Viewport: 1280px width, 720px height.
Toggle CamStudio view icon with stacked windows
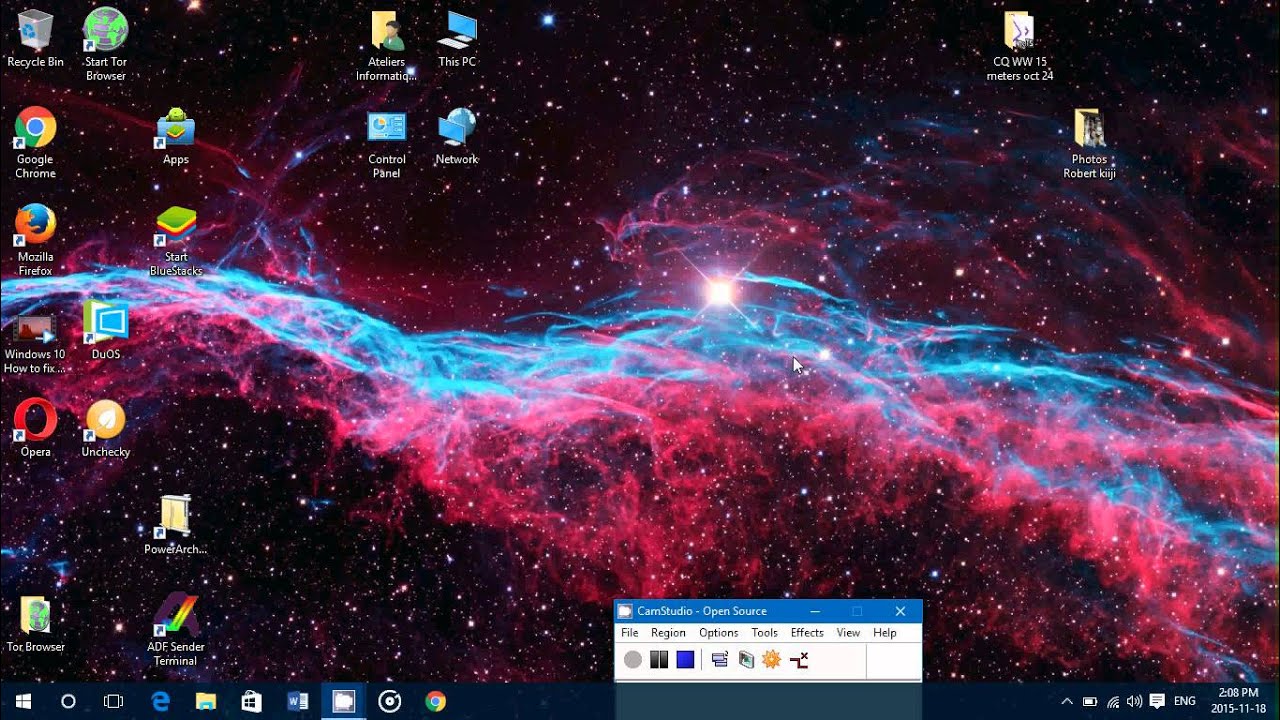click(719, 660)
